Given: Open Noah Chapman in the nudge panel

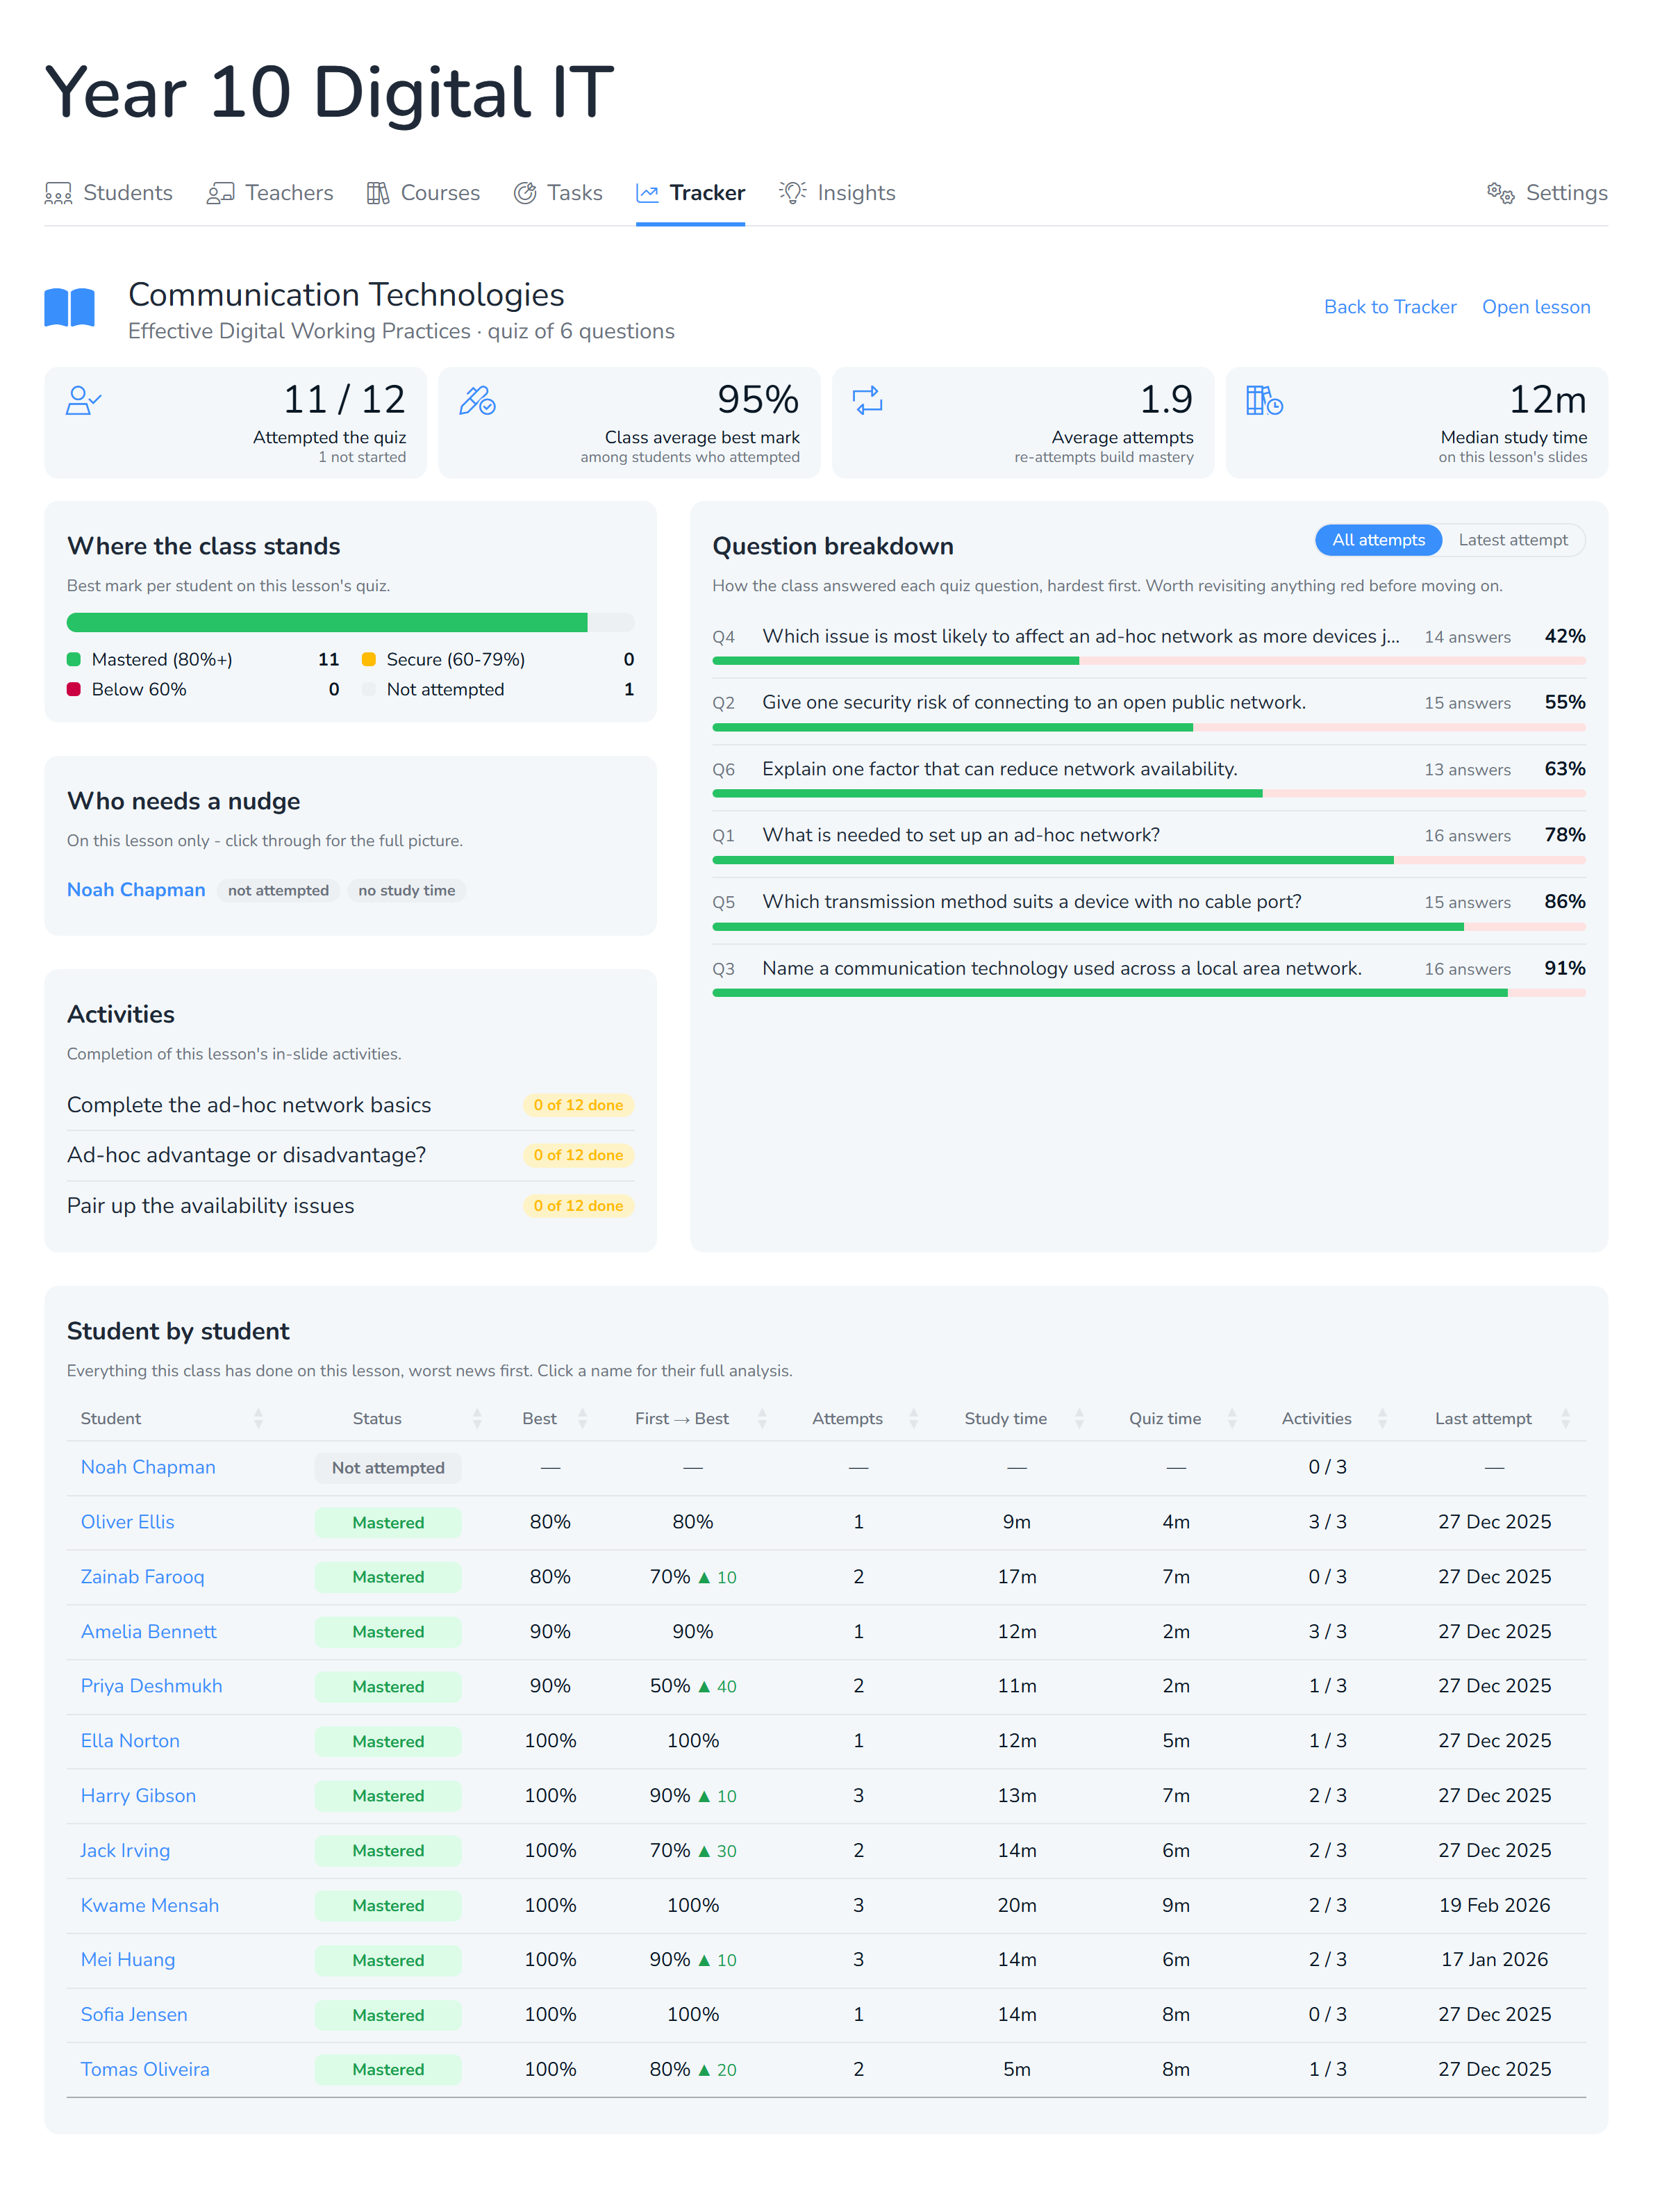Looking at the screenshot, I should coord(136,890).
